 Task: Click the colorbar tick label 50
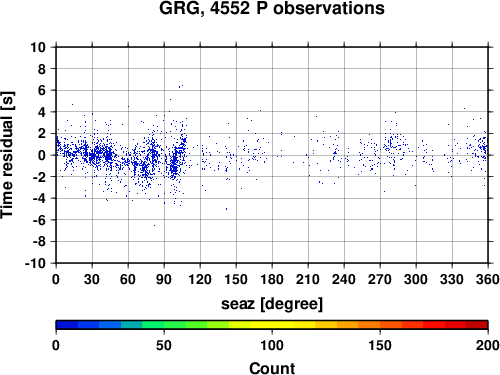(x=164, y=346)
